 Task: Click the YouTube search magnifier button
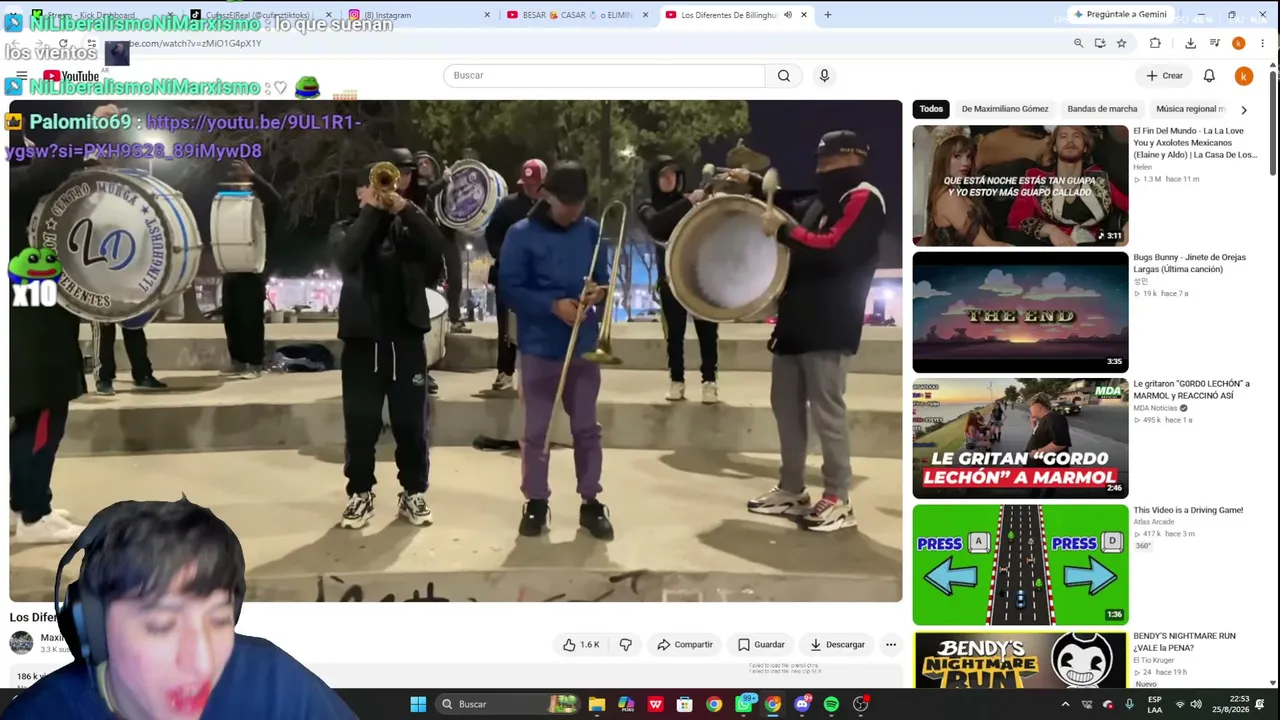[784, 75]
